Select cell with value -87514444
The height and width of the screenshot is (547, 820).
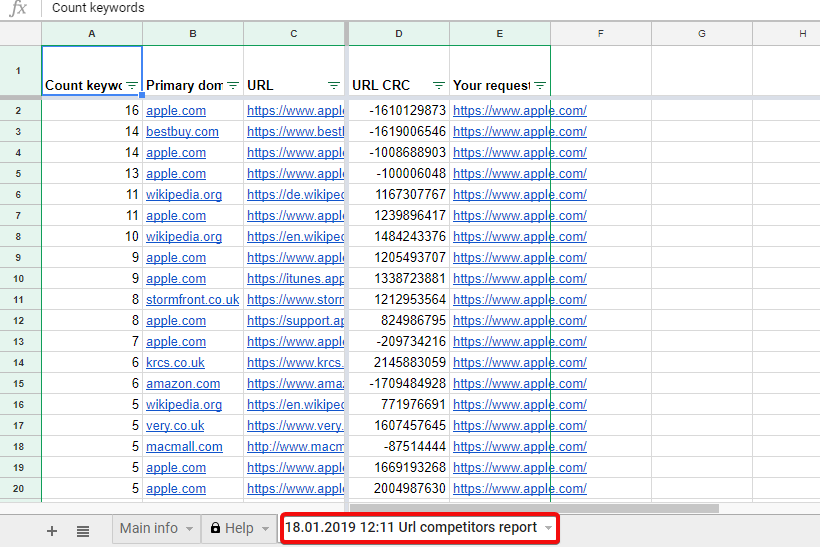399,447
